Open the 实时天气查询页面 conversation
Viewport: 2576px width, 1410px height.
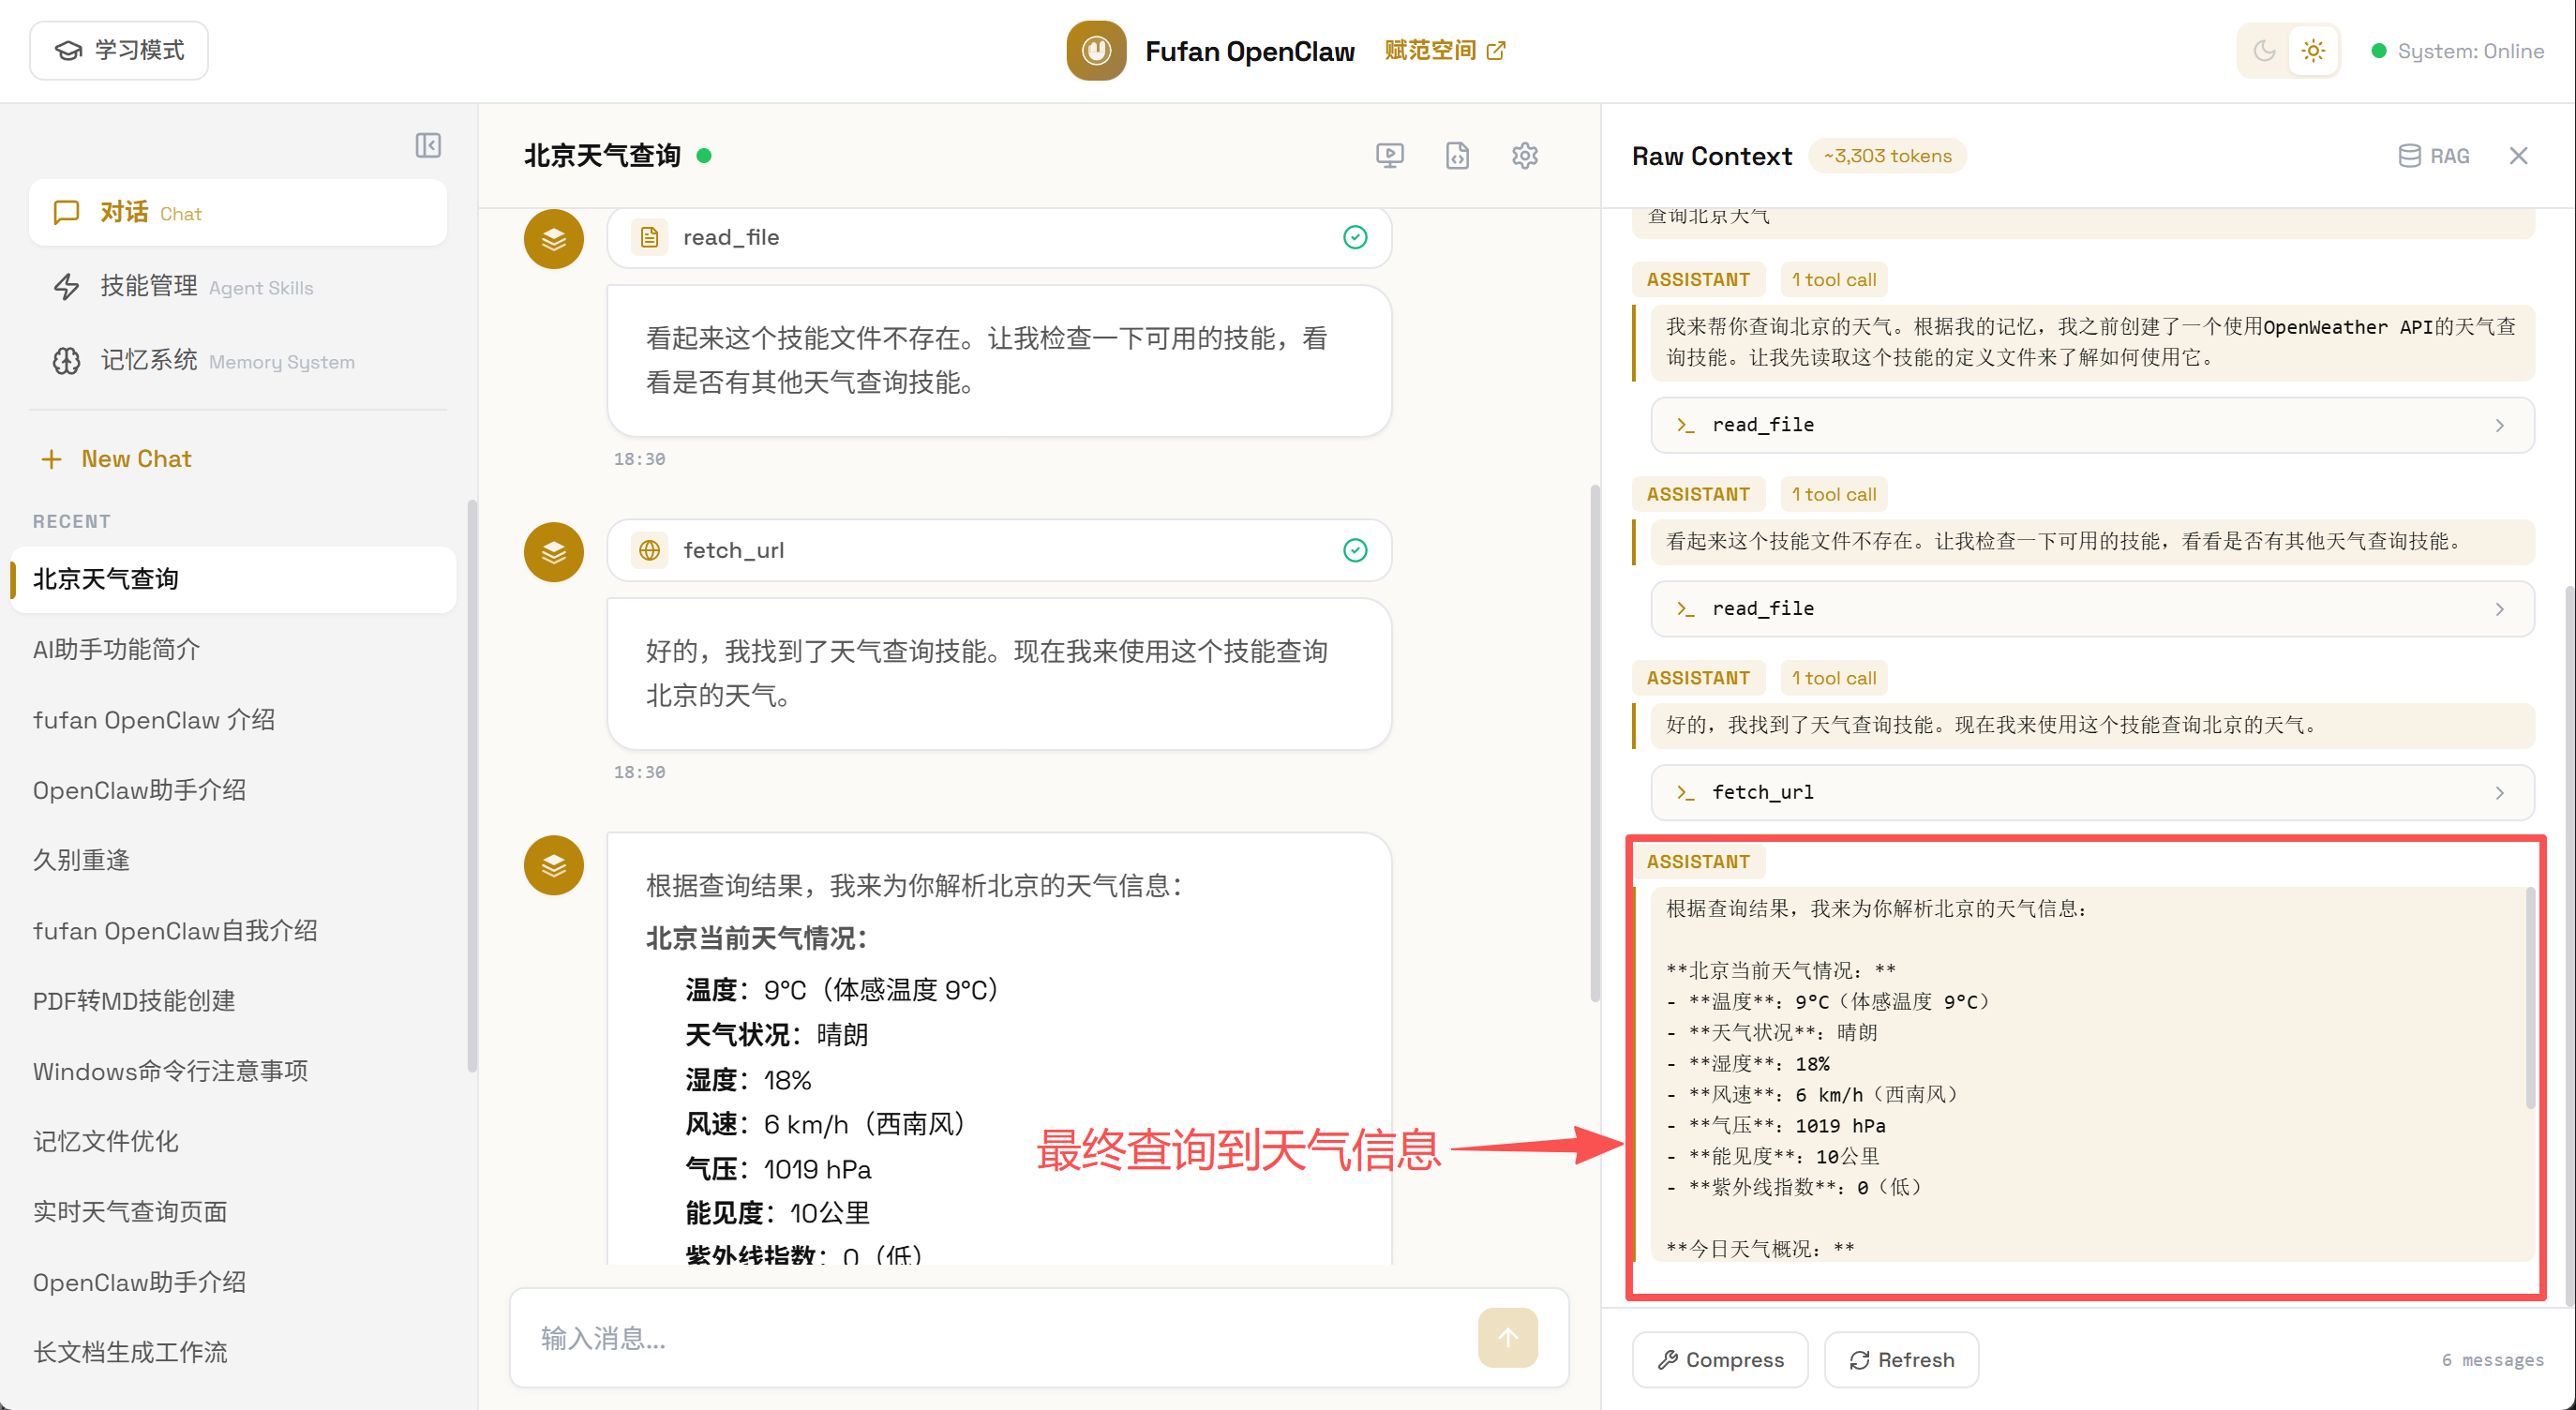click(234, 1212)
